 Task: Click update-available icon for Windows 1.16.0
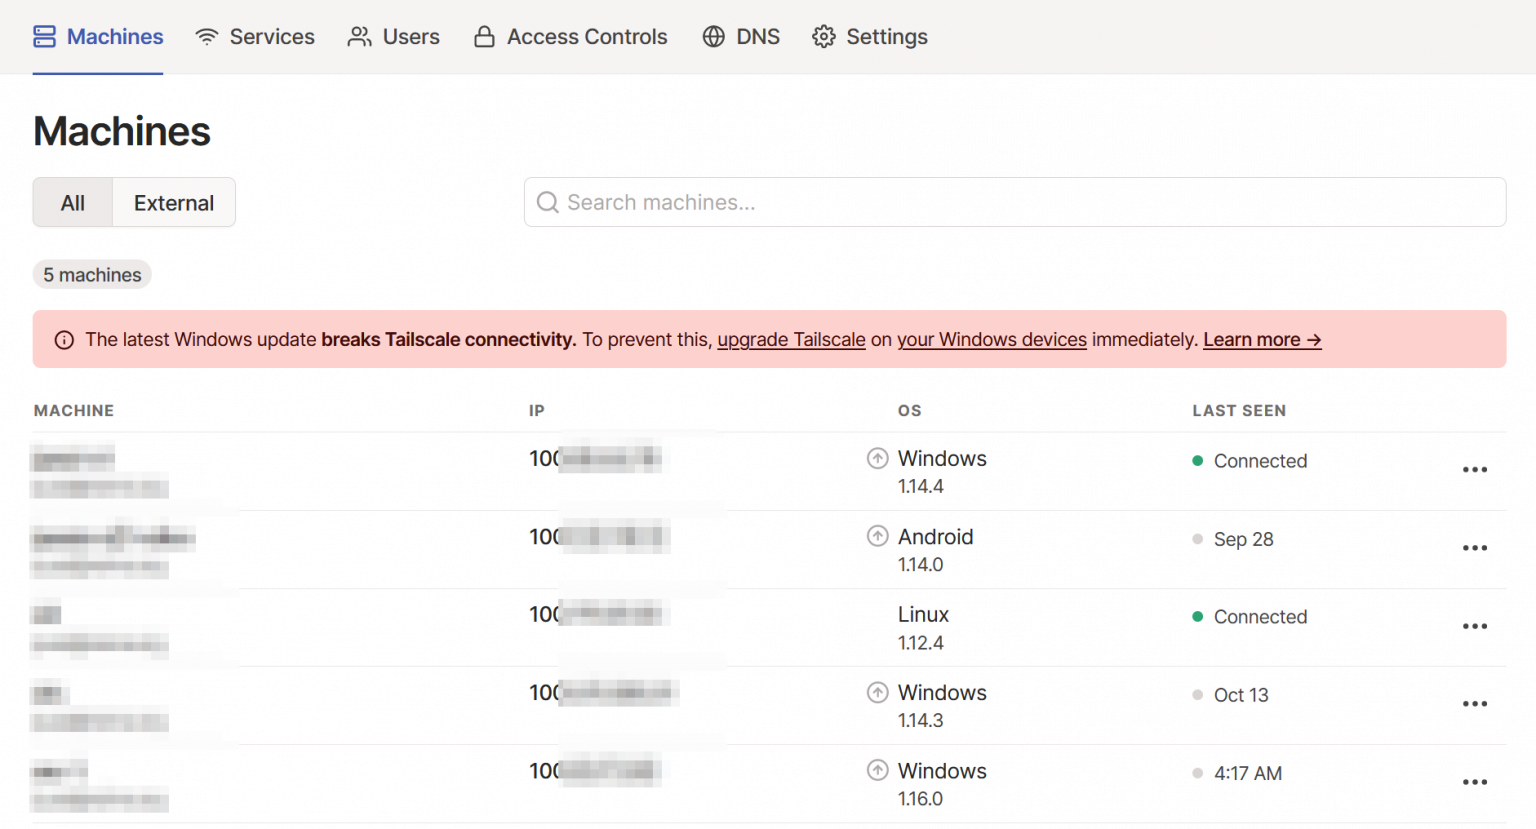[x=877, y=770]
